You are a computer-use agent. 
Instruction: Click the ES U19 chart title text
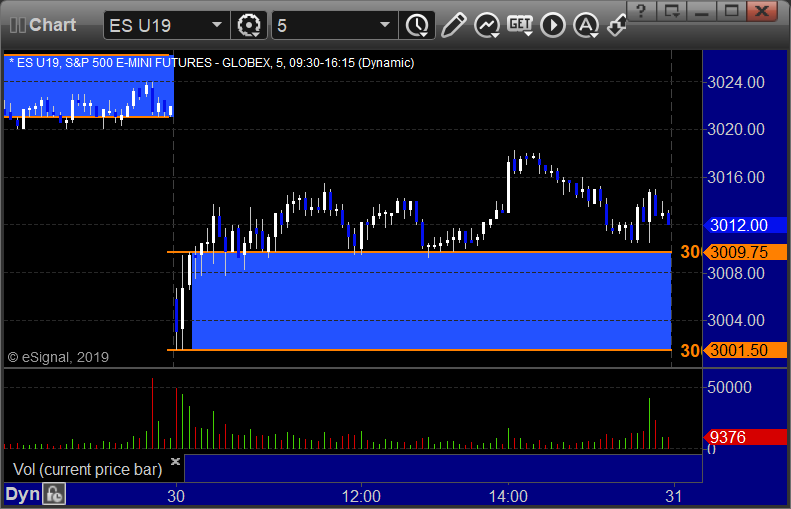[212, 63]
